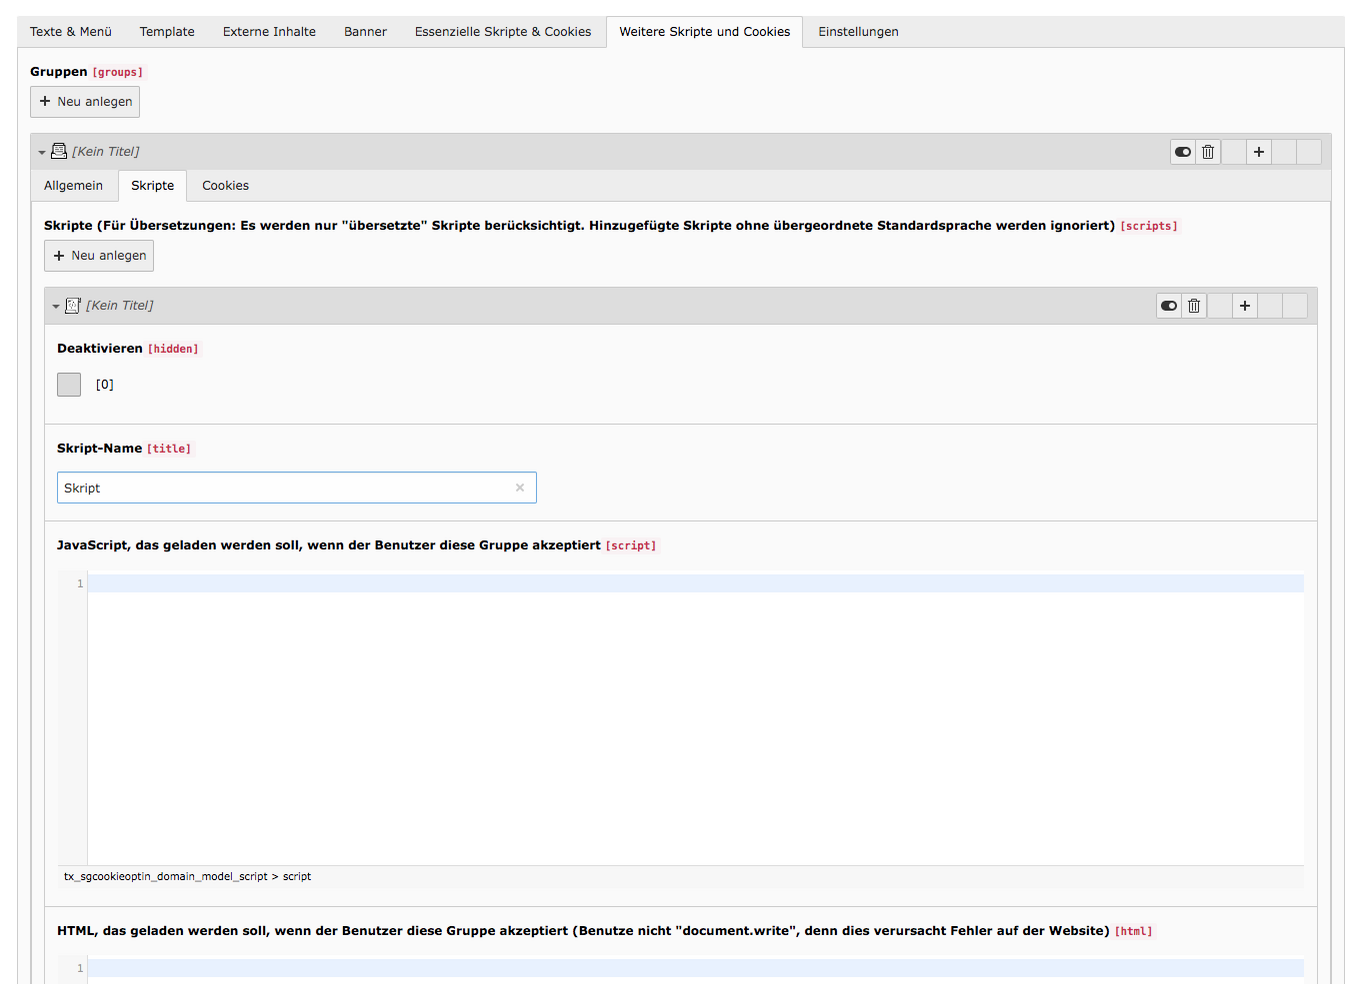The image size is (1360, 984).
Task: Open the Einstellungen tab
Action: [858, 31]
